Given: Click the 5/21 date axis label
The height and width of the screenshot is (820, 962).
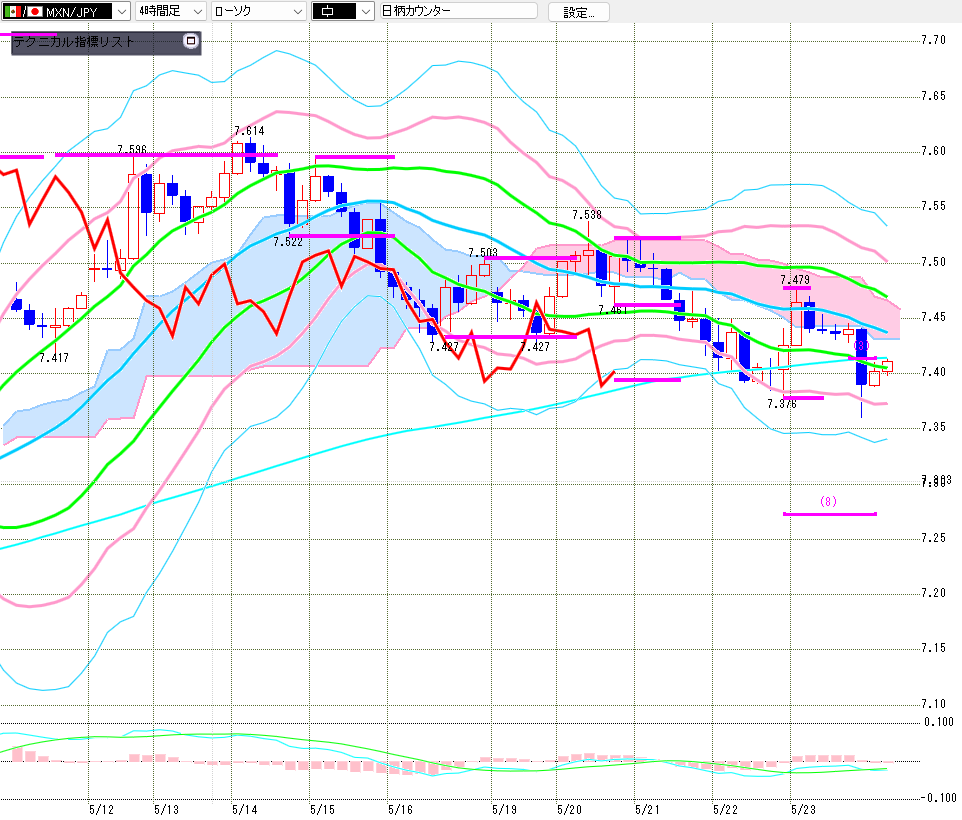Looking at the screenshot, I should pos(647,810).
